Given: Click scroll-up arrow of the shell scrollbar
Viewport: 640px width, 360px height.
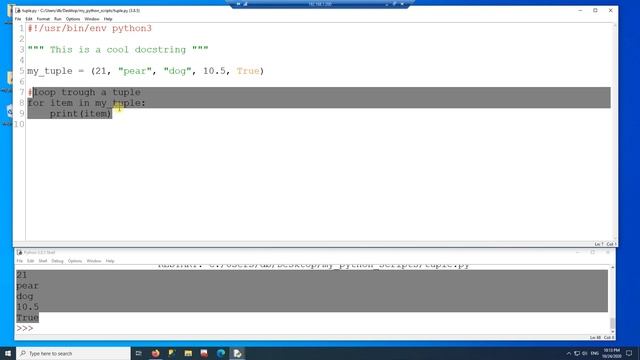Looking at the screenshot, I should pyautogui.click(x=612, y=267).
